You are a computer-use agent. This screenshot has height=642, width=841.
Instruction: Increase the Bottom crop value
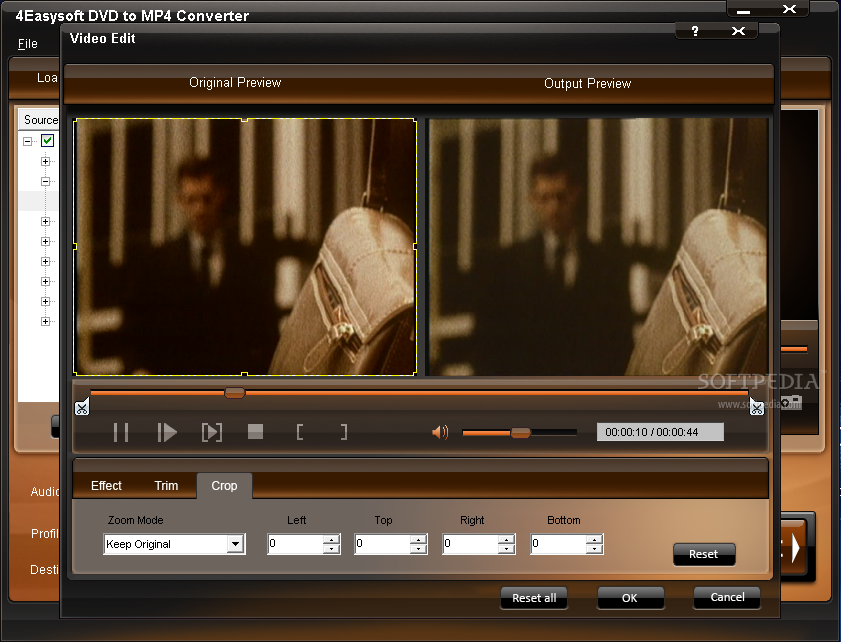point(594,540)
